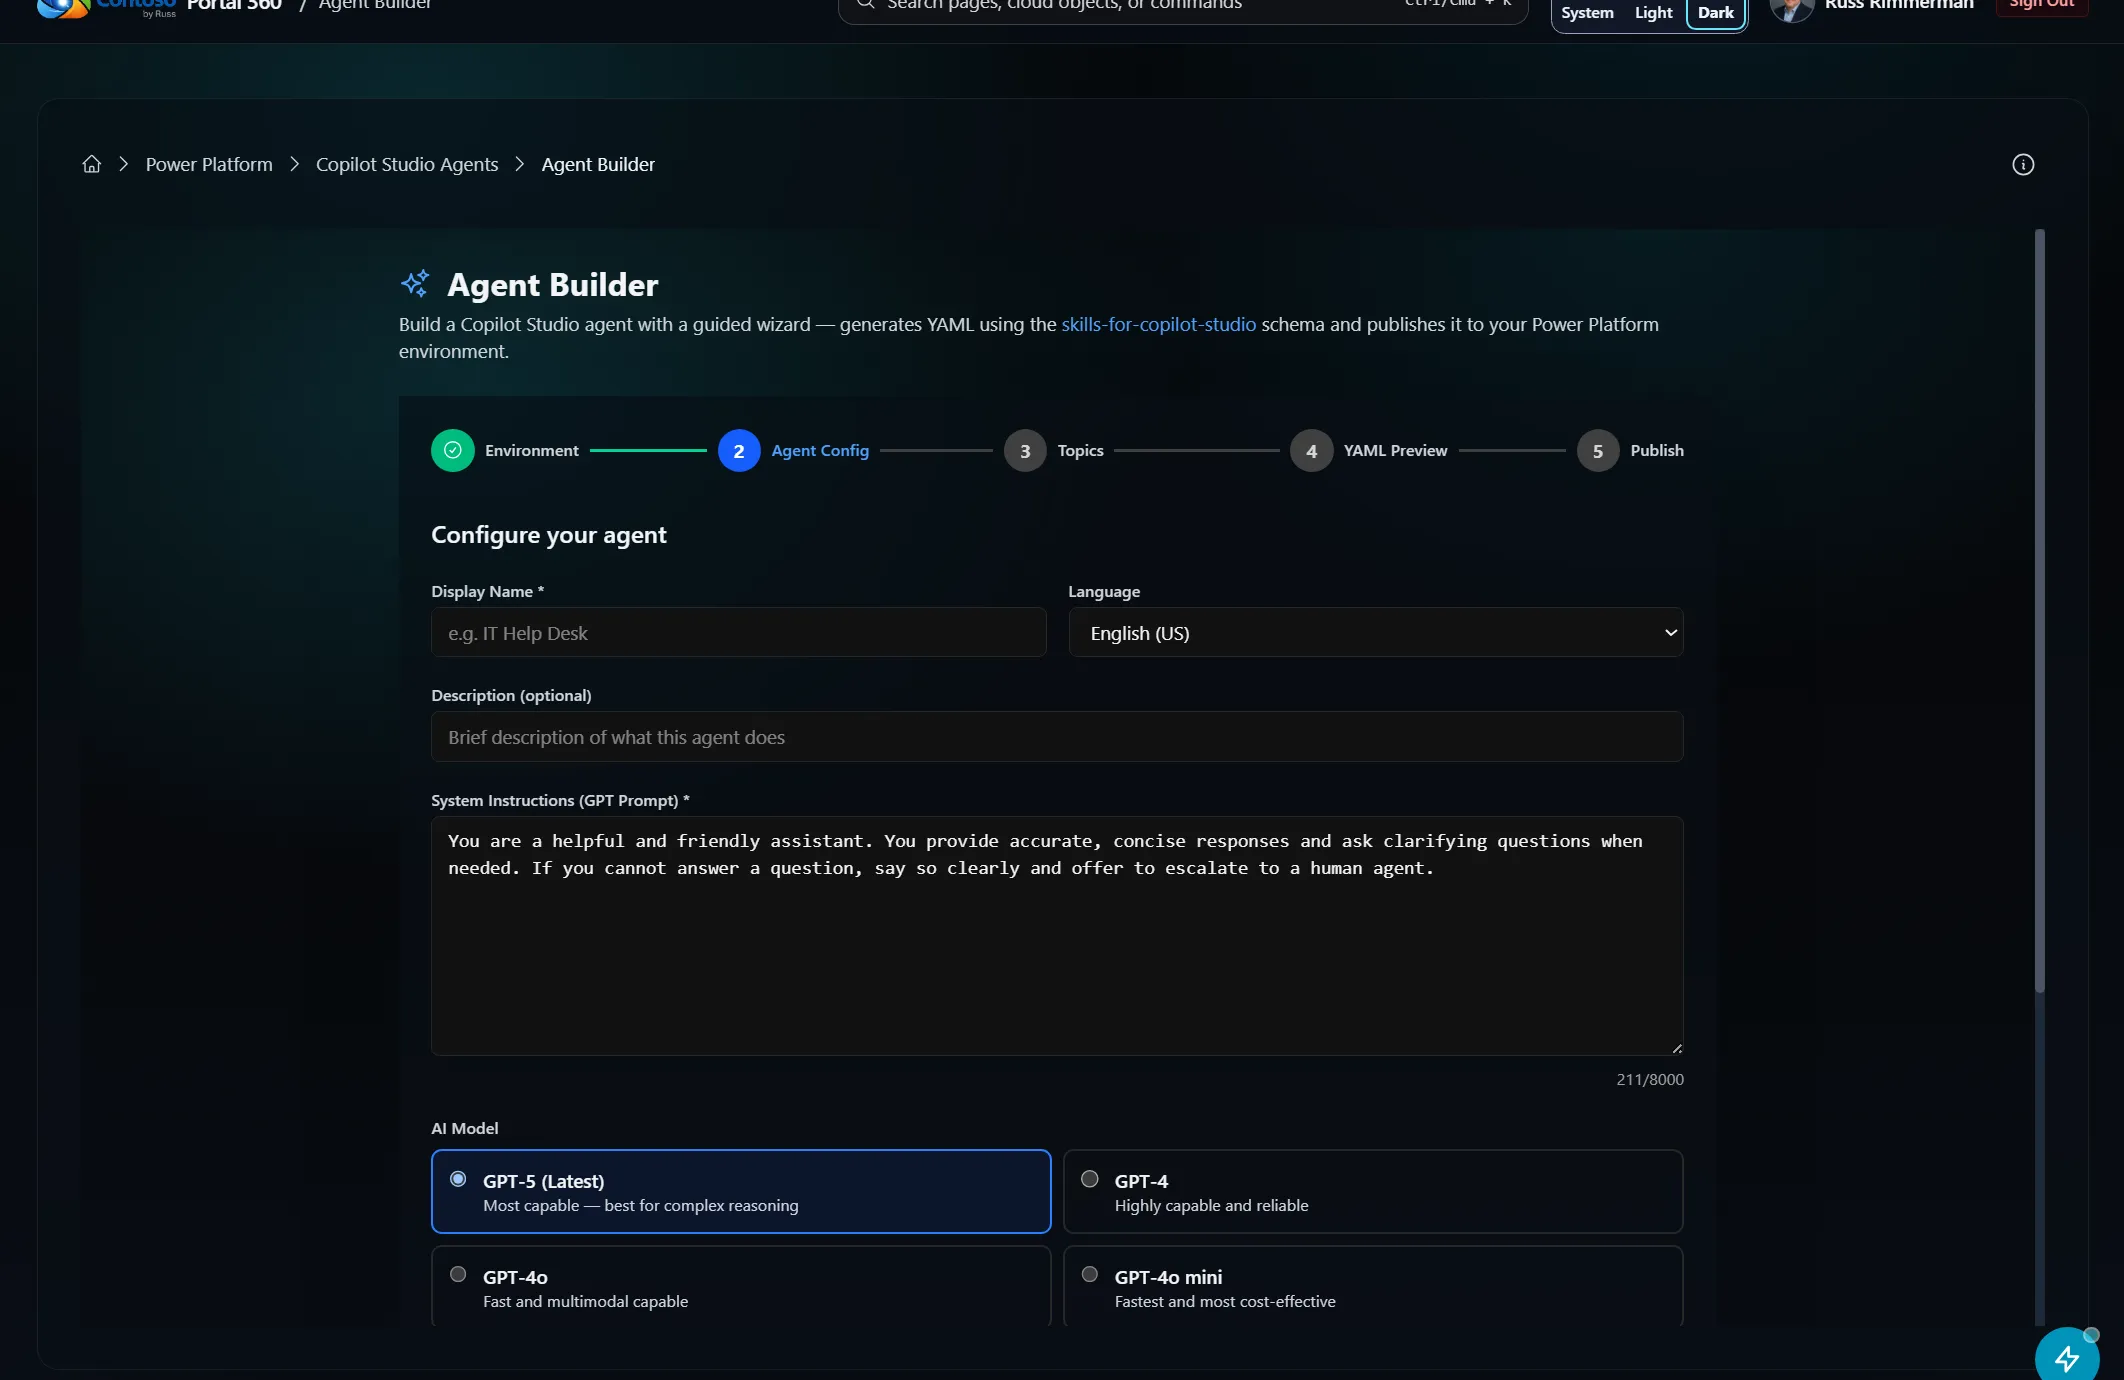
Task: Open the page info icon
Action: point(2023,164)
